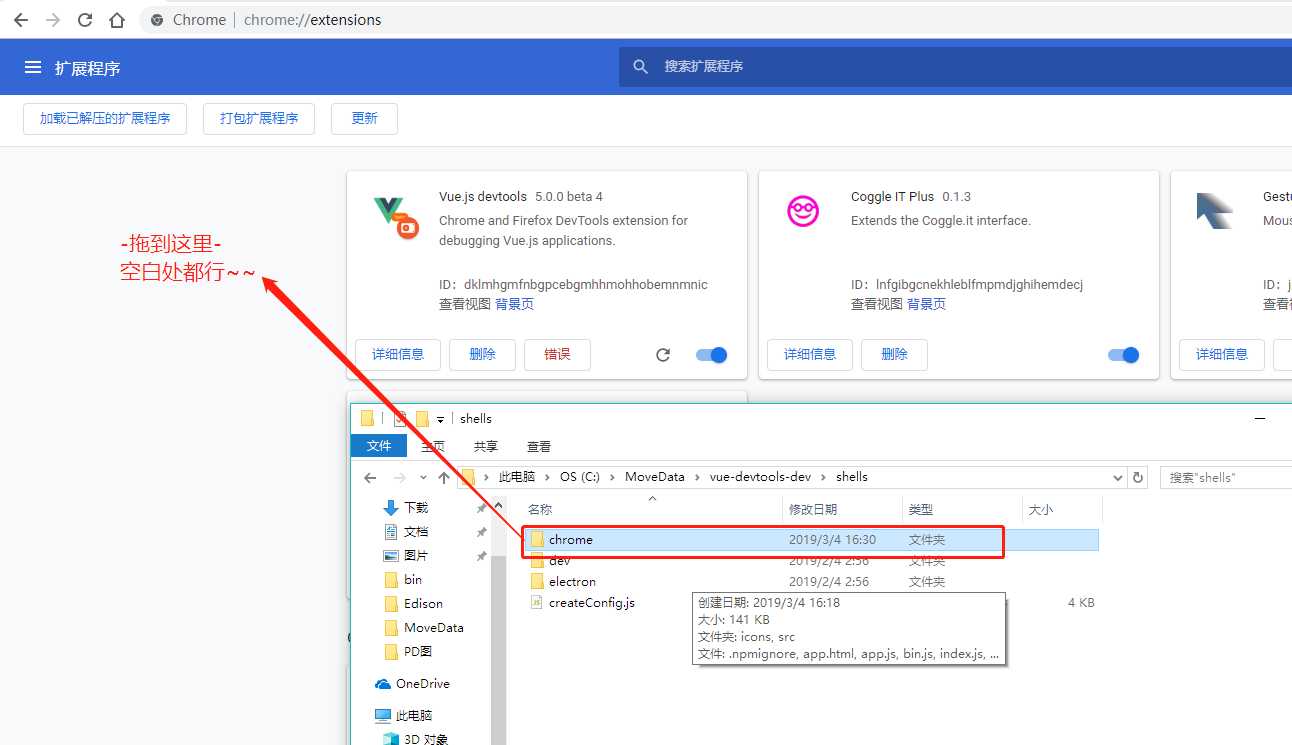Open Explorer recent locations dropdown arrow
The width and height of the screenshot is (1292, 745).
coord(424,477)
